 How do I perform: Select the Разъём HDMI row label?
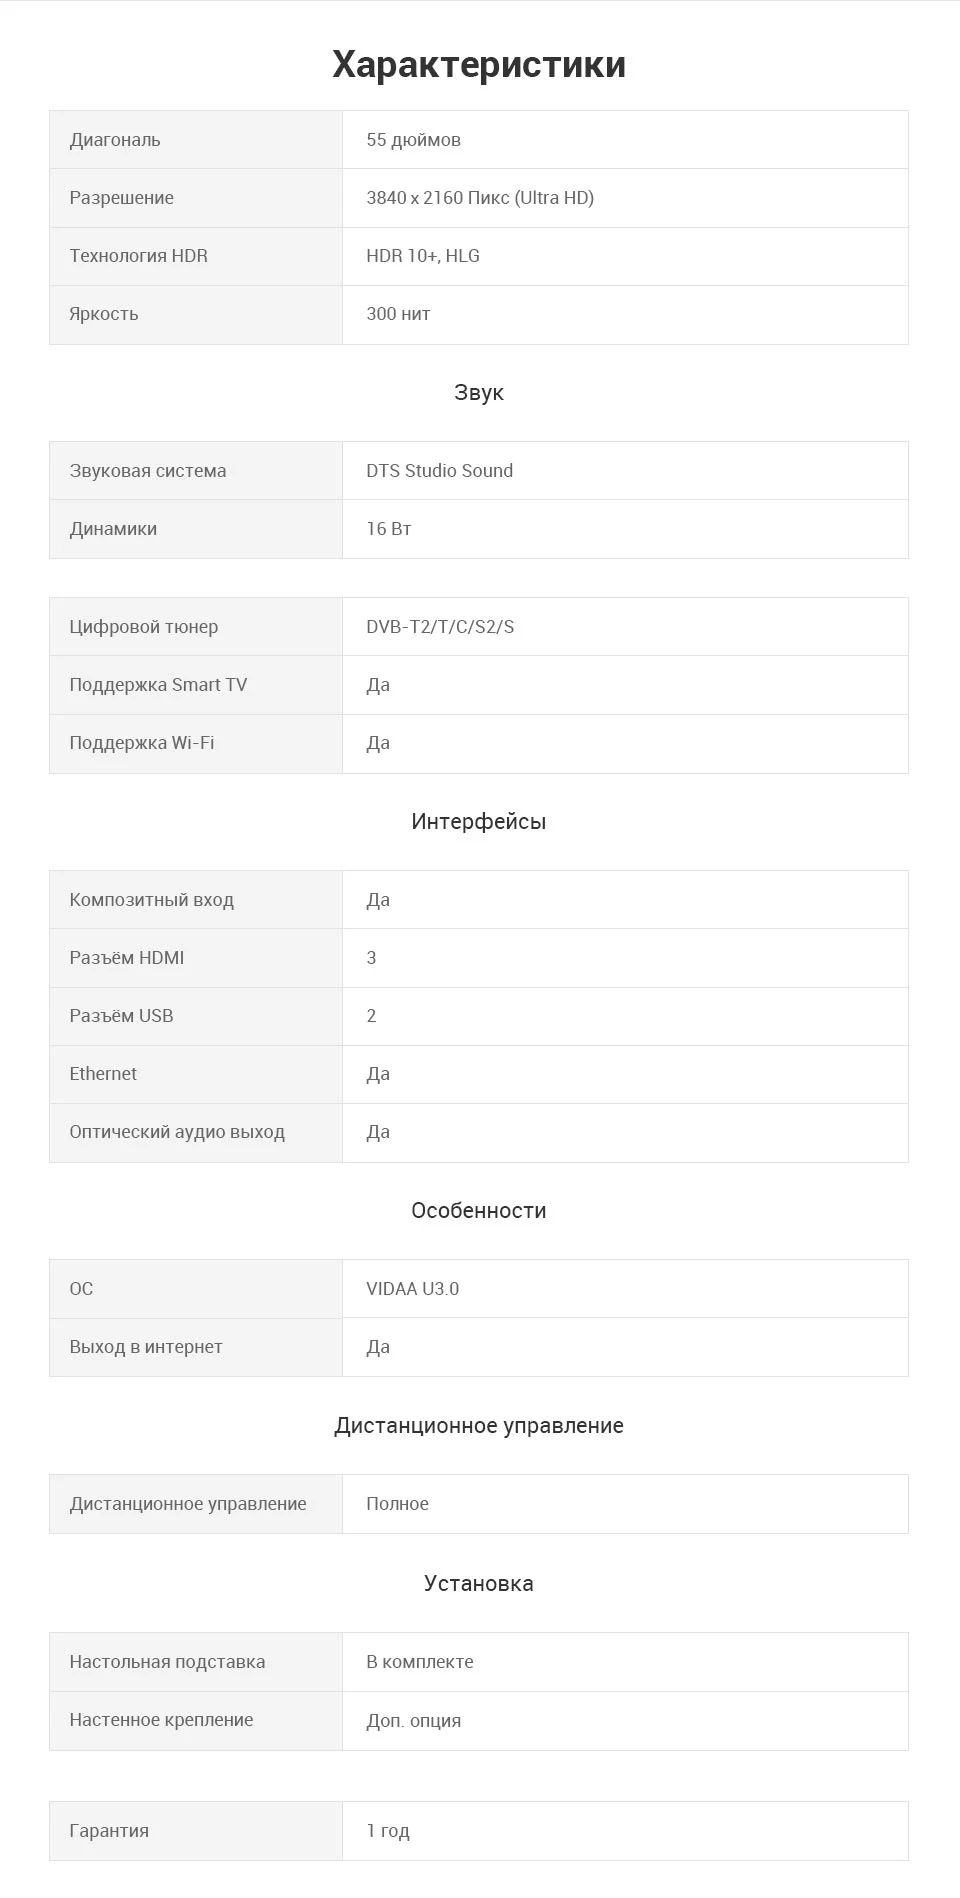(x=127, y=958)
